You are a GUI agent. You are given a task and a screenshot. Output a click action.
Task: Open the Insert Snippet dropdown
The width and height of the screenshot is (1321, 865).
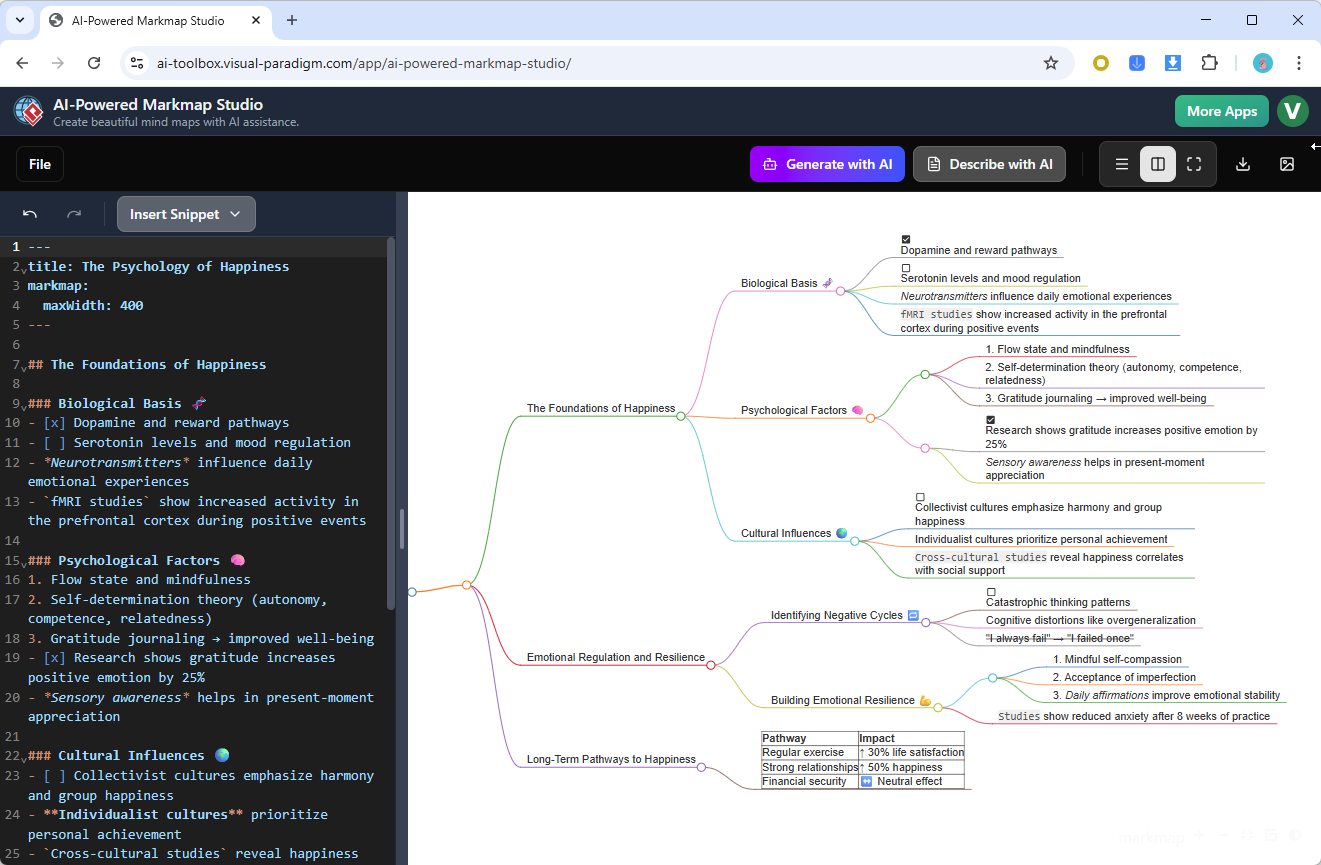tap(186, 213)
